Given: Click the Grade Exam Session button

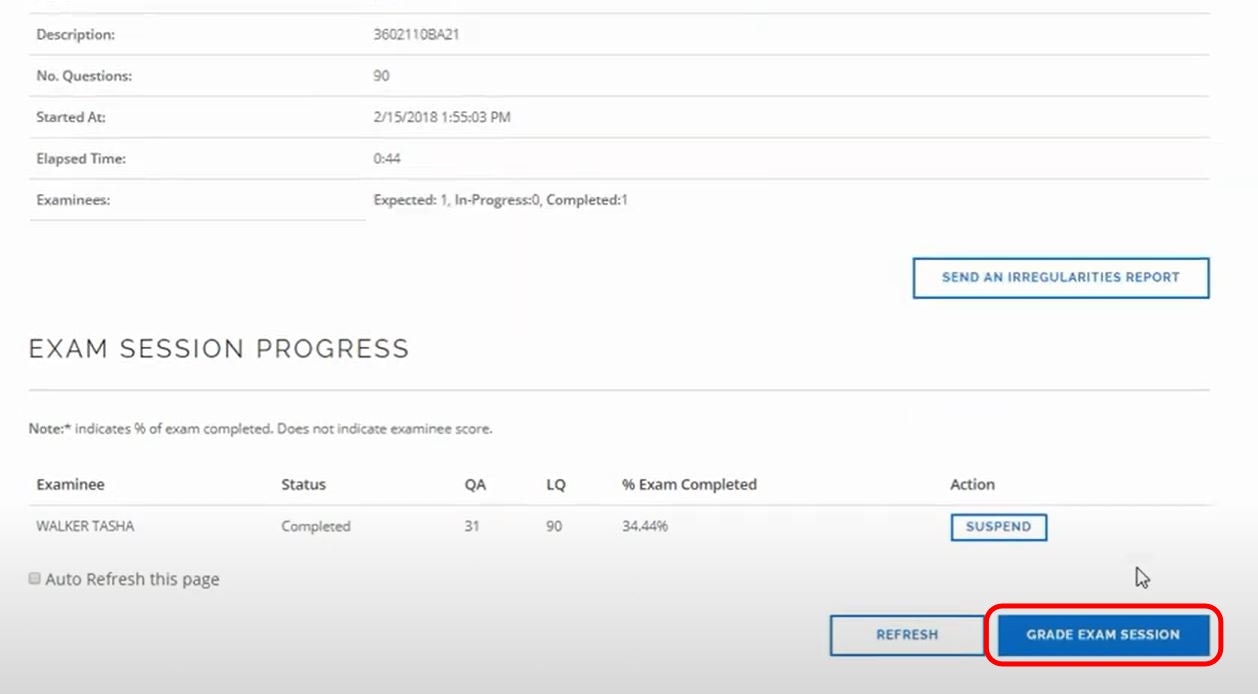Looking at the screenshot, I should pyautogui.click(x=1102, y=634).
